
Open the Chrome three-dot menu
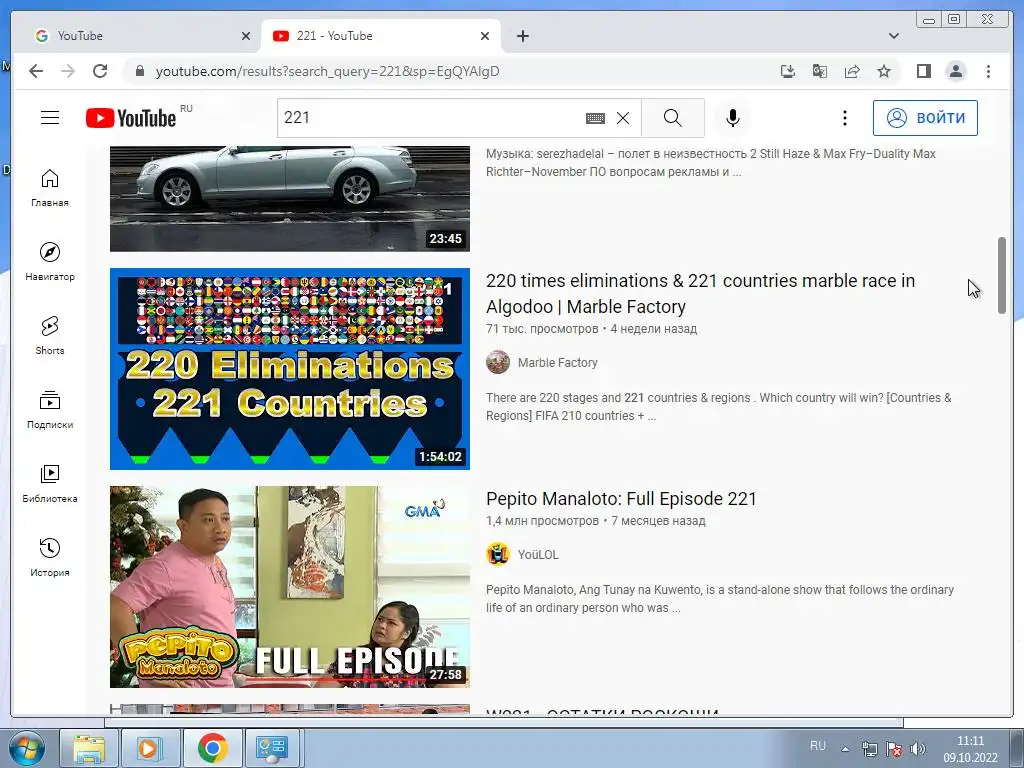pyautogui.click(x=988, y=71)
